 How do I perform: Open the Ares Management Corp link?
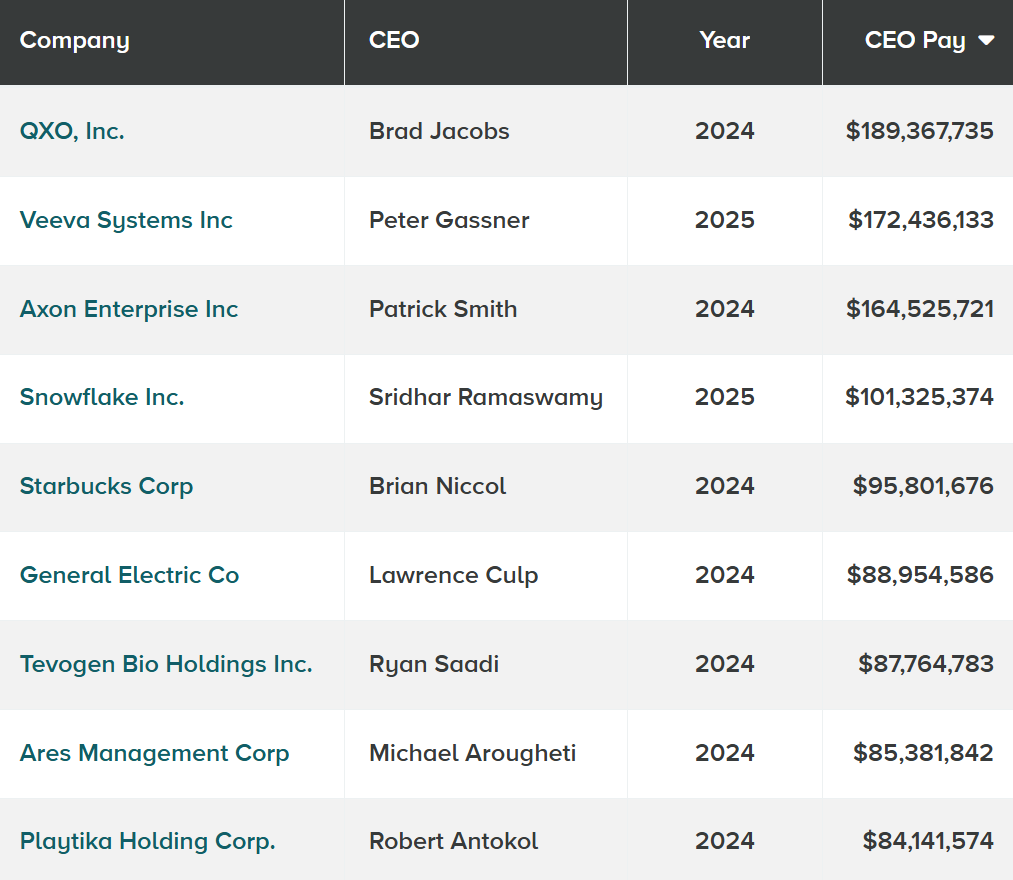[x=154, y=753]
